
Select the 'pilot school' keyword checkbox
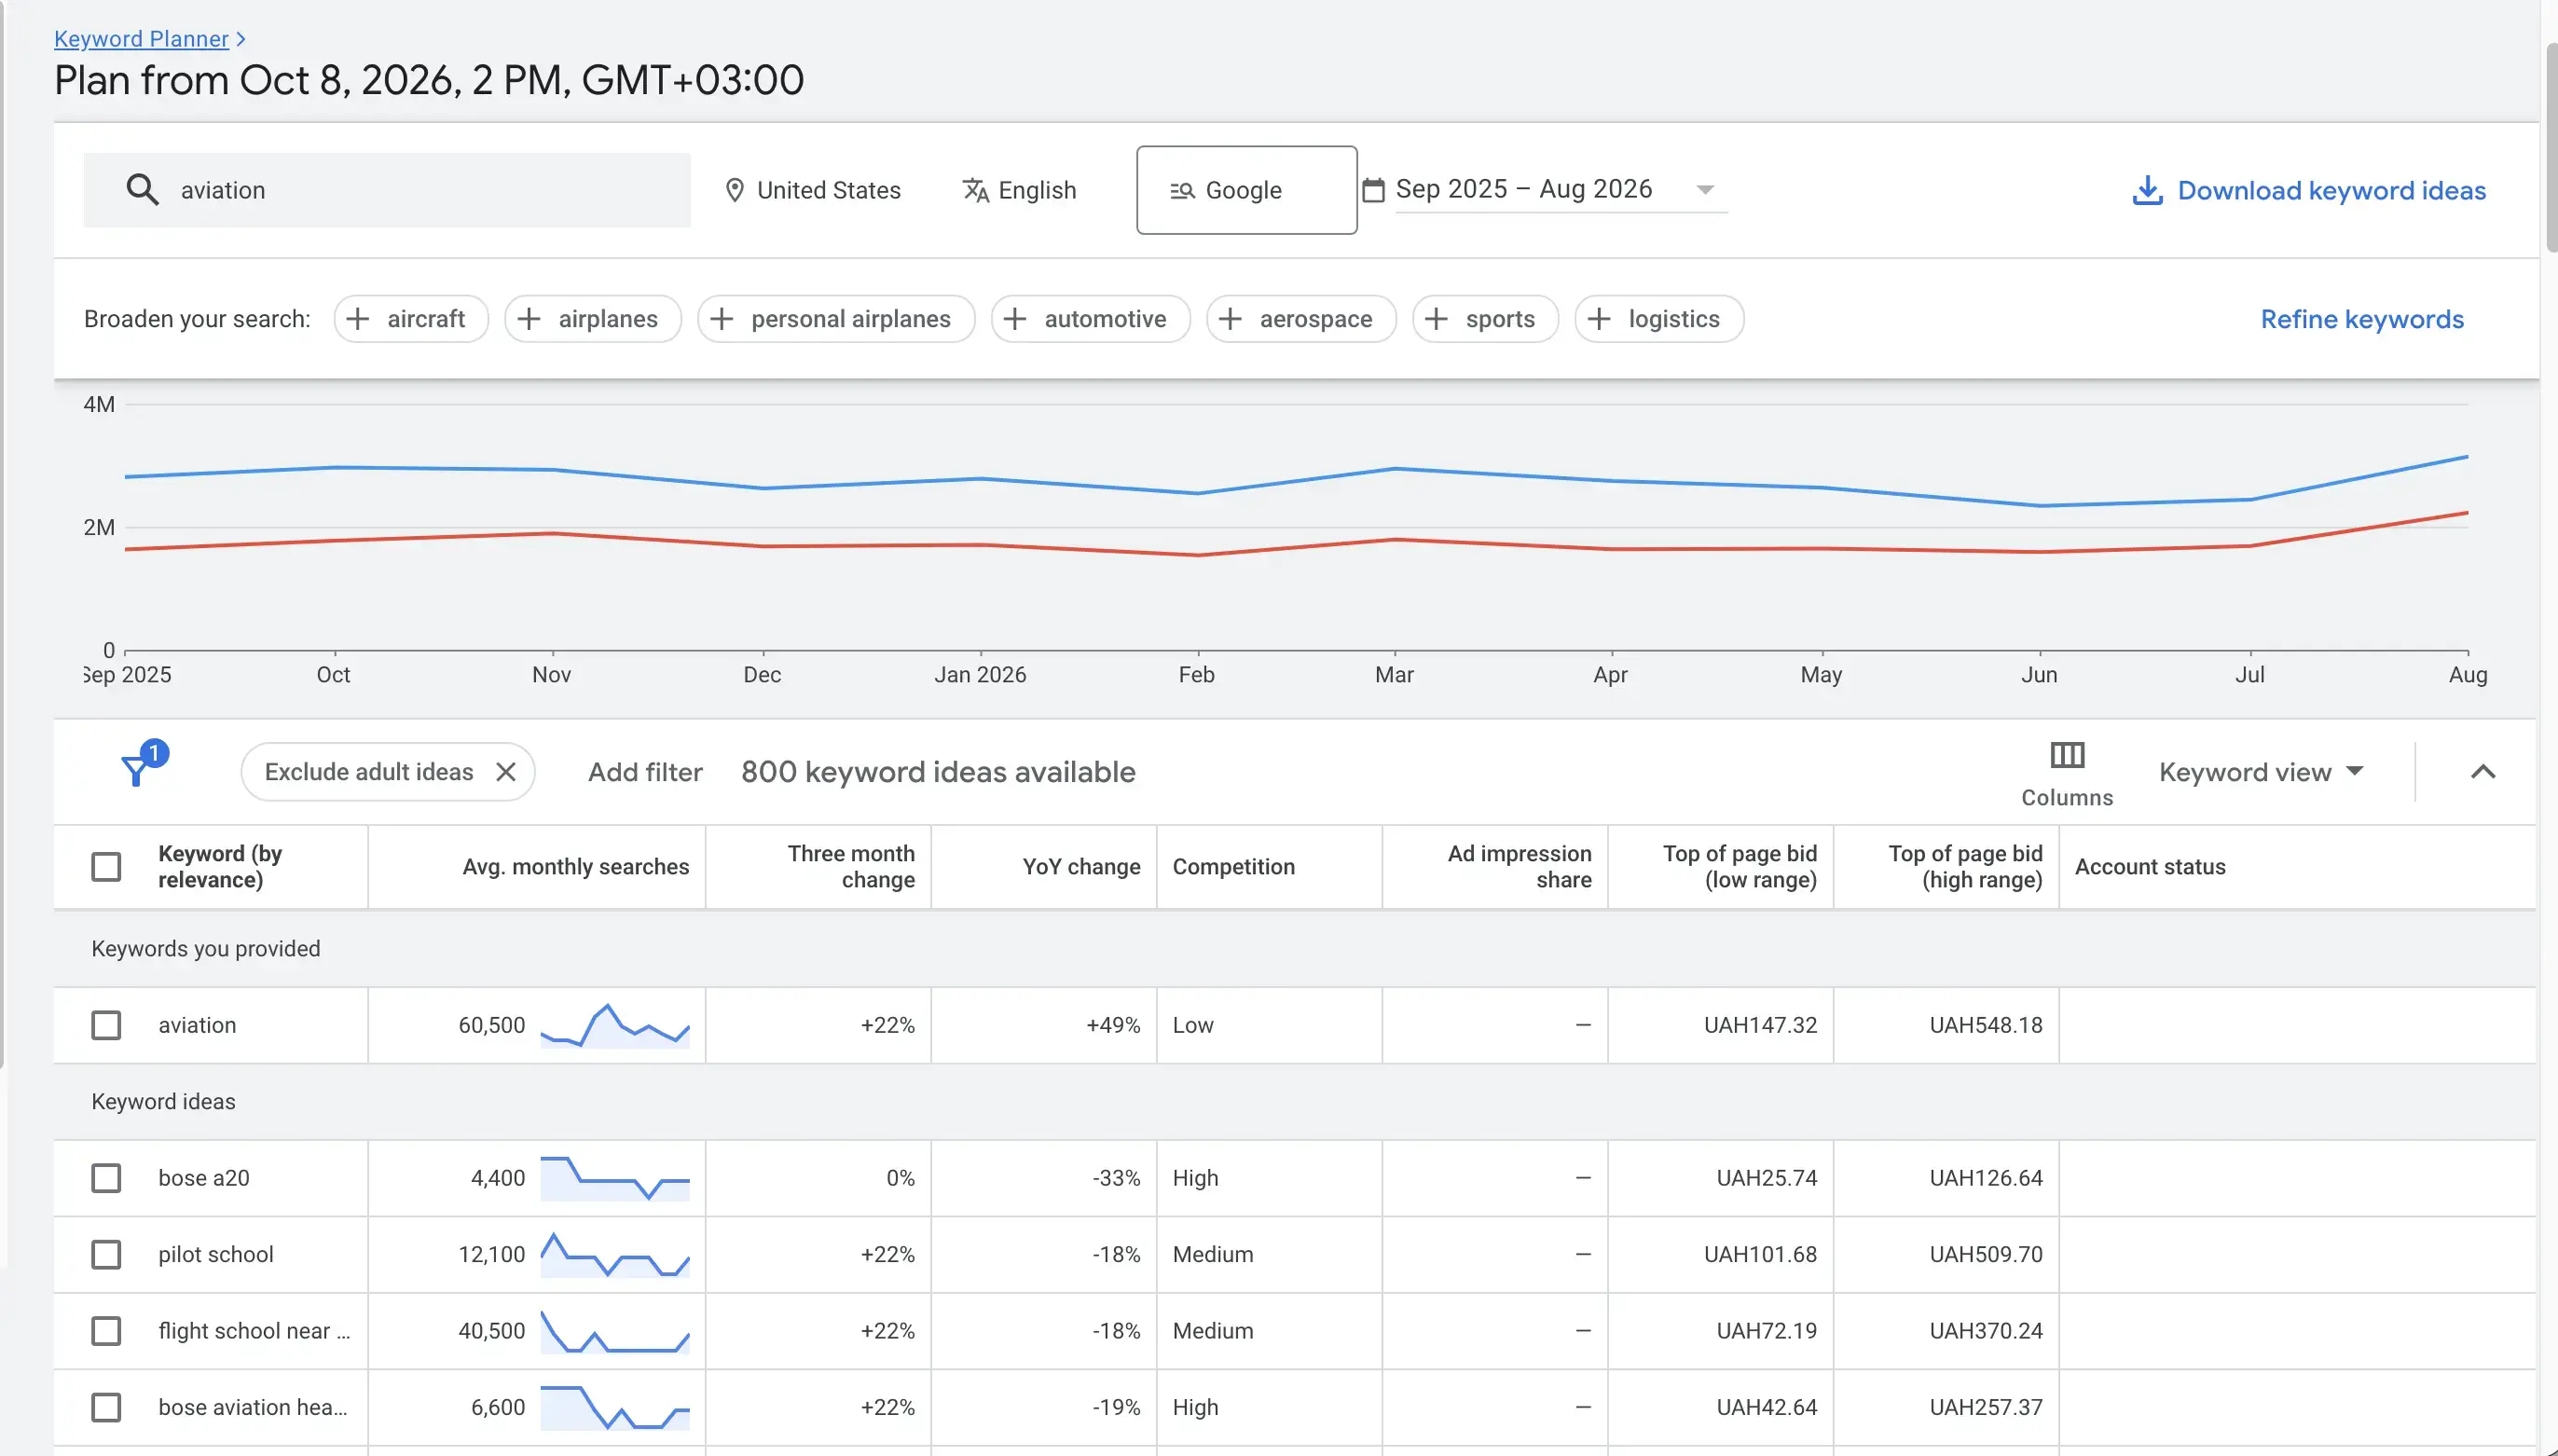point(106,1254)
